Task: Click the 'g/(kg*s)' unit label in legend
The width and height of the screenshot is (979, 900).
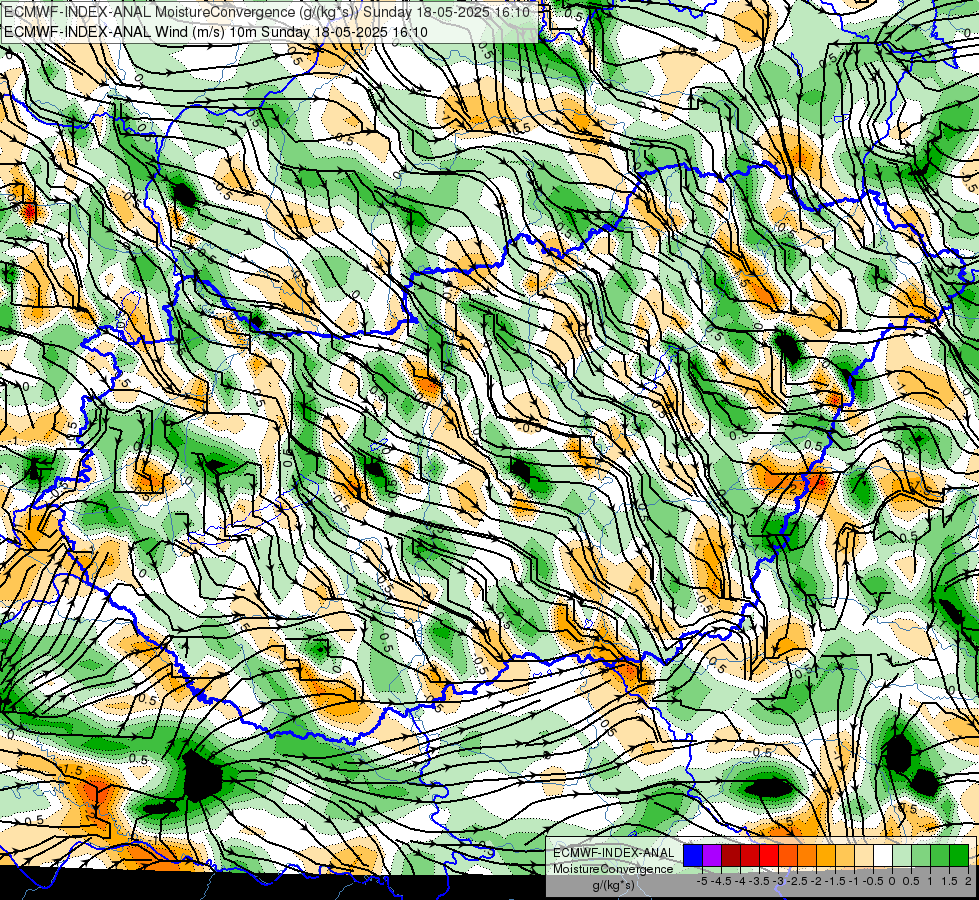Action: click(614, 886)
